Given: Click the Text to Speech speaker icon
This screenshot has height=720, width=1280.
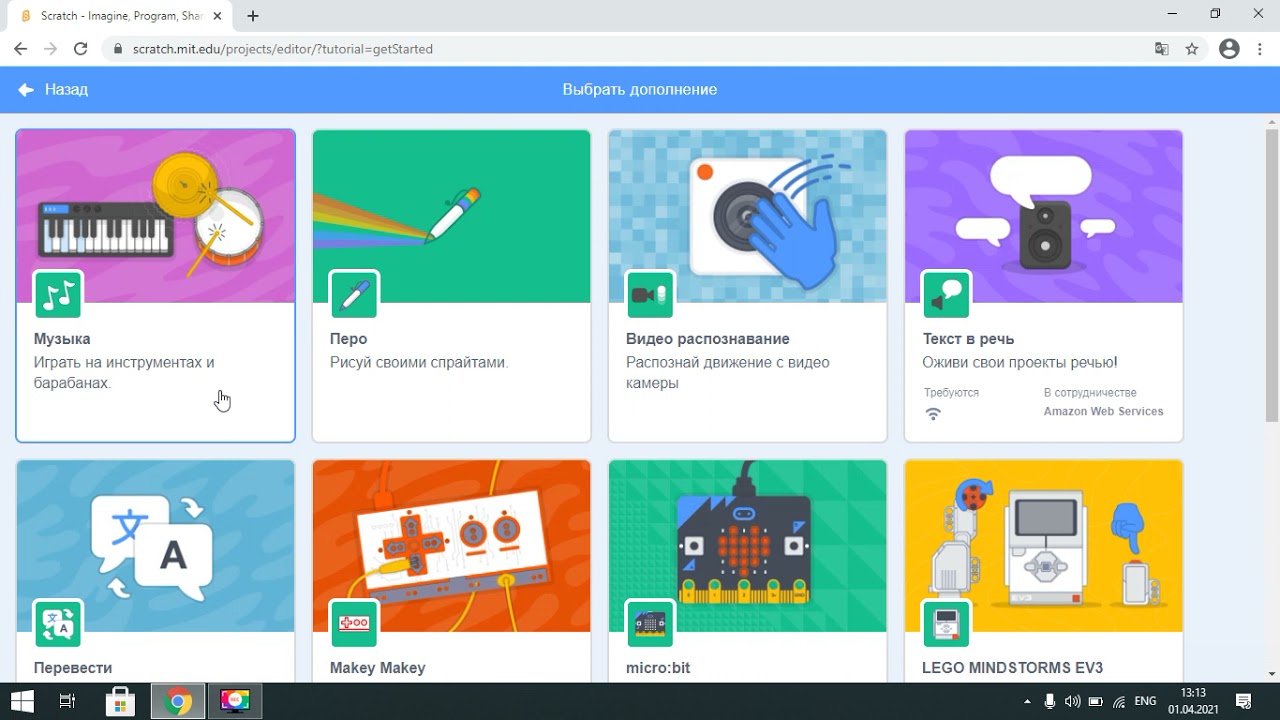Looking at the screenshot, I should point(946,295).
